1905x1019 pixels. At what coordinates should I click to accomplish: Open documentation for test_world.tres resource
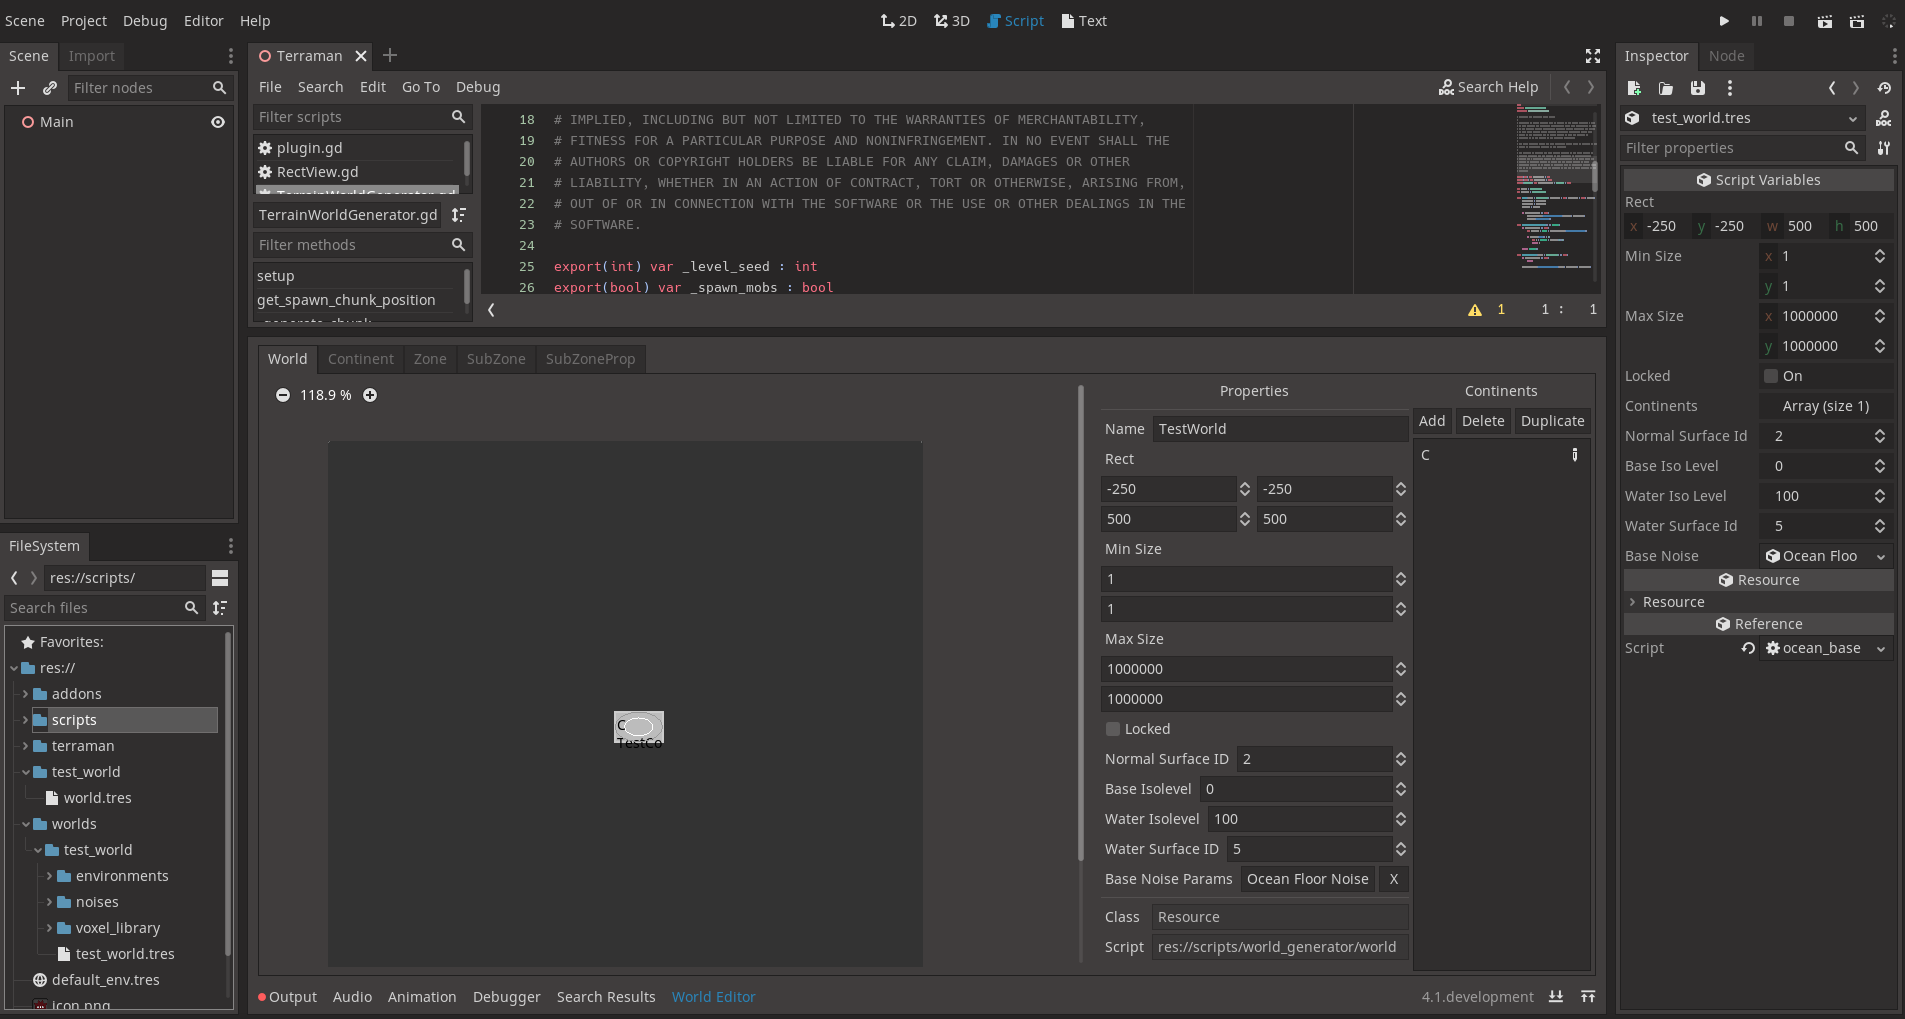click(1884, 118)
